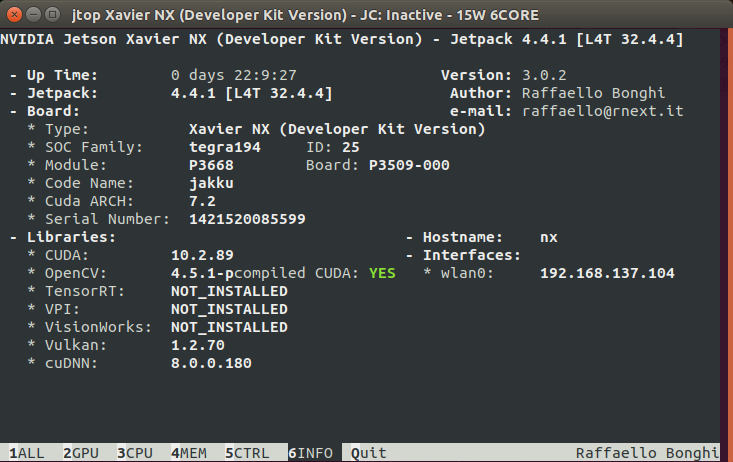Click the Hostname value nx
733x462 pixels.
coord(549,237)
